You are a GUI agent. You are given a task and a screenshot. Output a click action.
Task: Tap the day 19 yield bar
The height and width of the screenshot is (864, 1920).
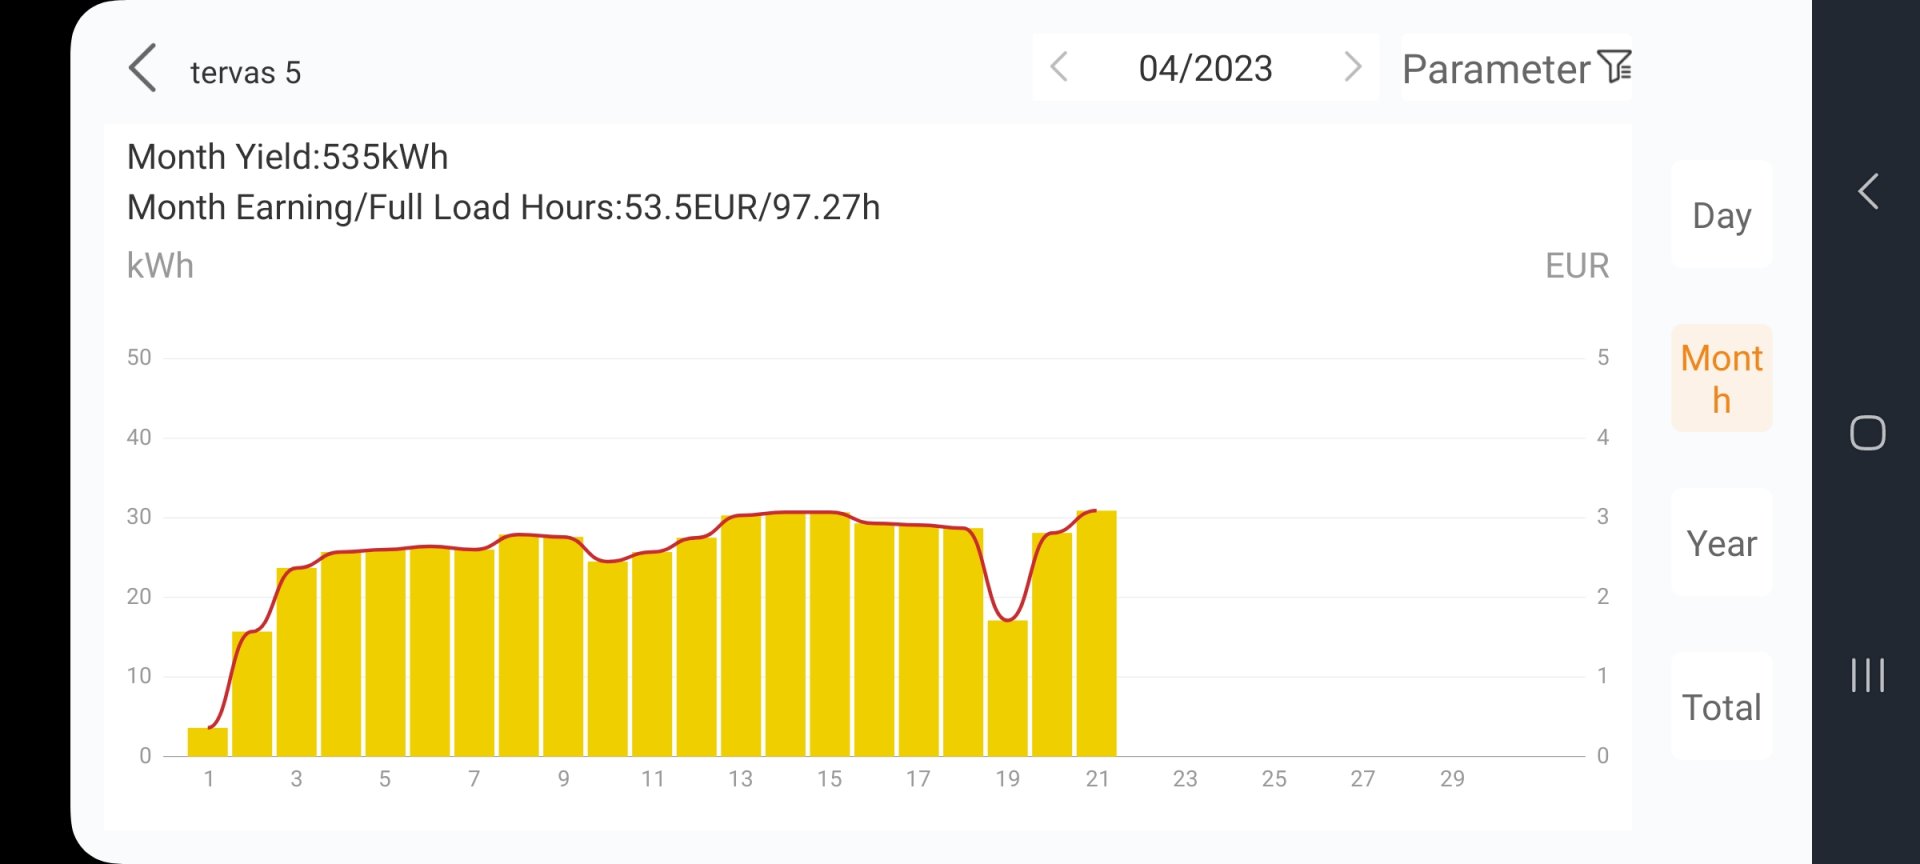1007,688
